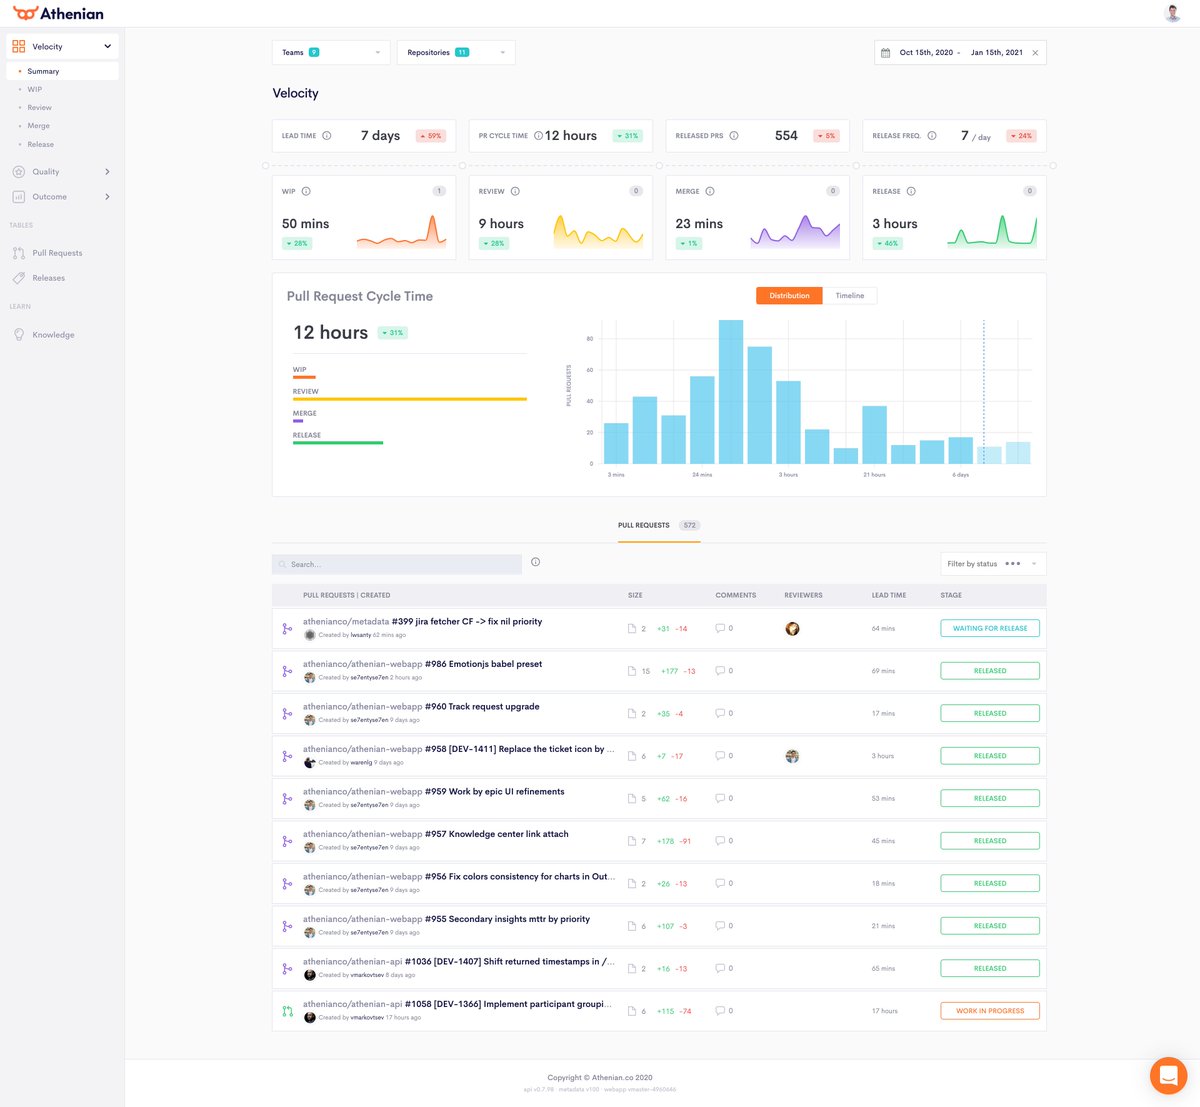This screenshot has height=1107, width=1200.
Task: Click Released button on PR #986 row
Action: (990, 671)
